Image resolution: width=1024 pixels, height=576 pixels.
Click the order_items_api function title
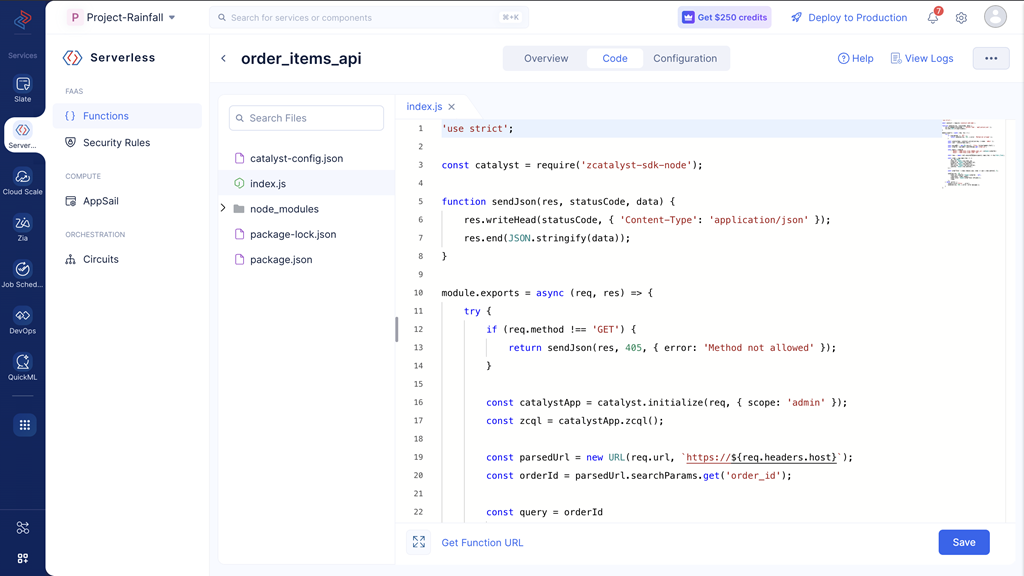[x=301, y=58]
